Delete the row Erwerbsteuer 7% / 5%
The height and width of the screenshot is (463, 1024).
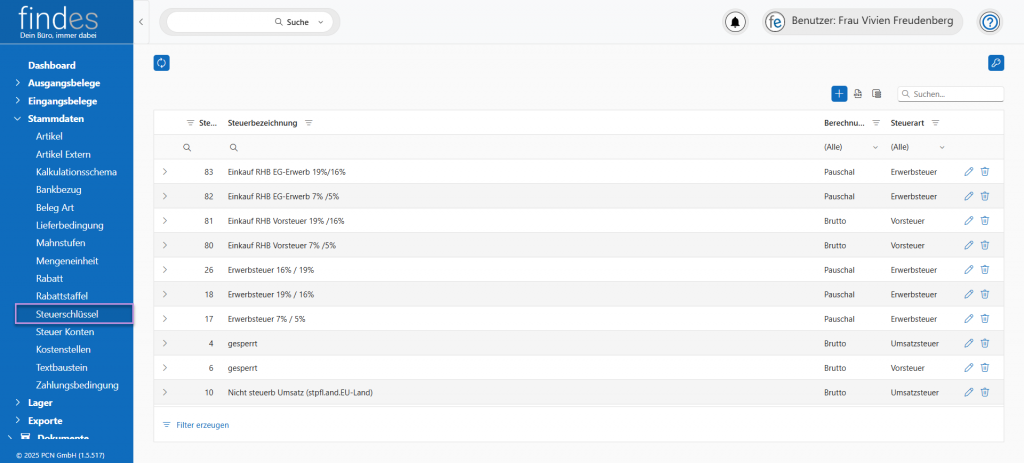985,318
